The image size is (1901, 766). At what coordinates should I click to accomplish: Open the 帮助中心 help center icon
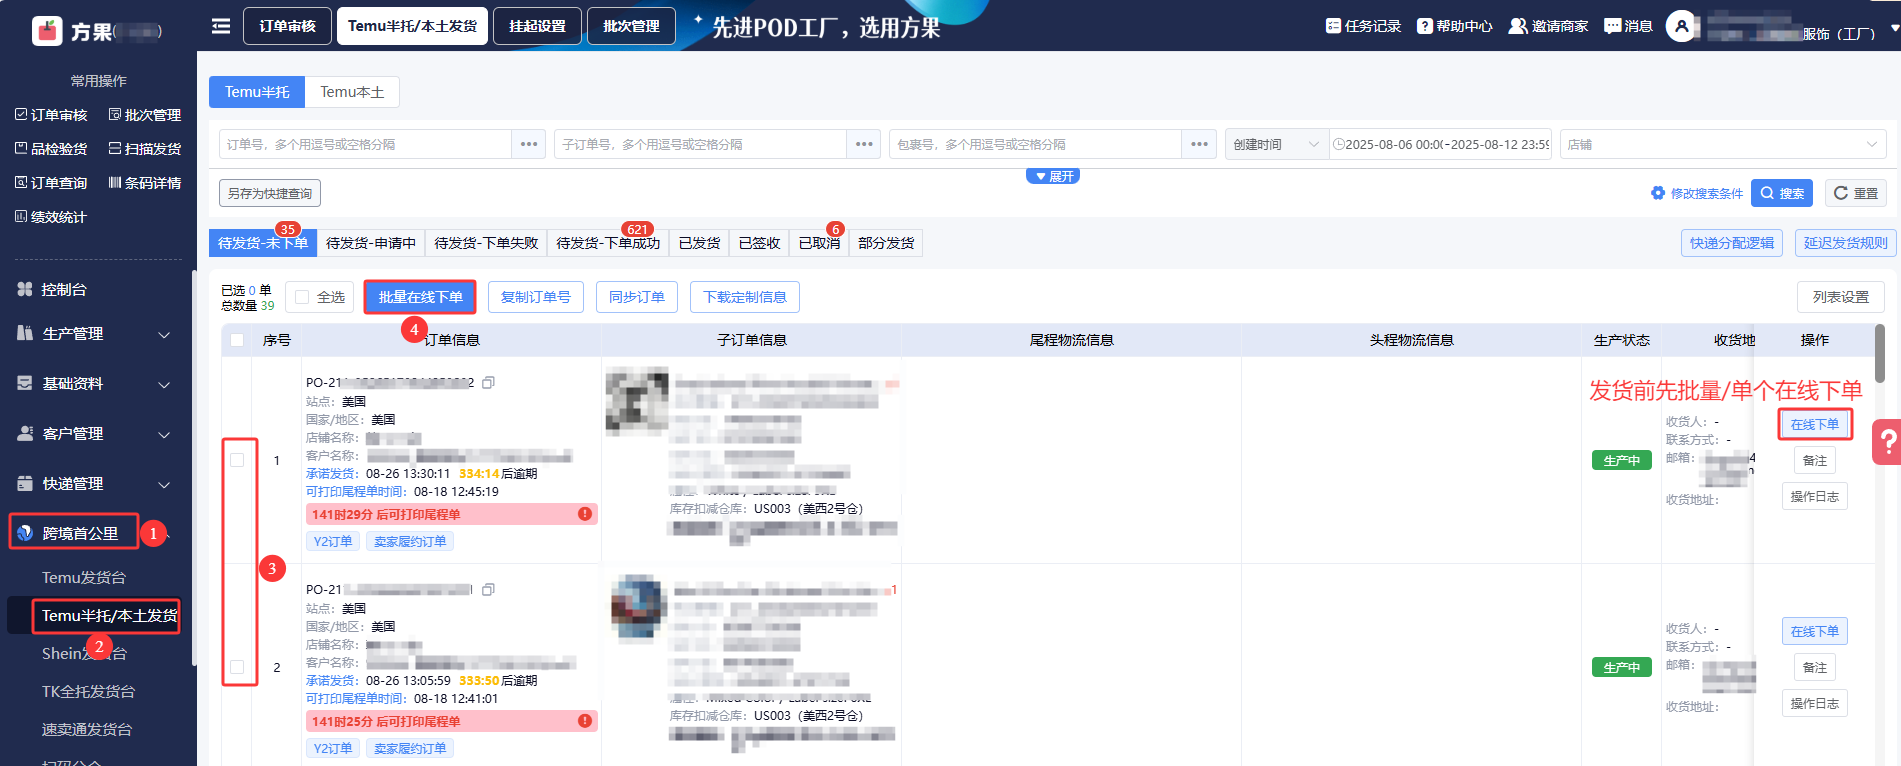pos(1425,26)
